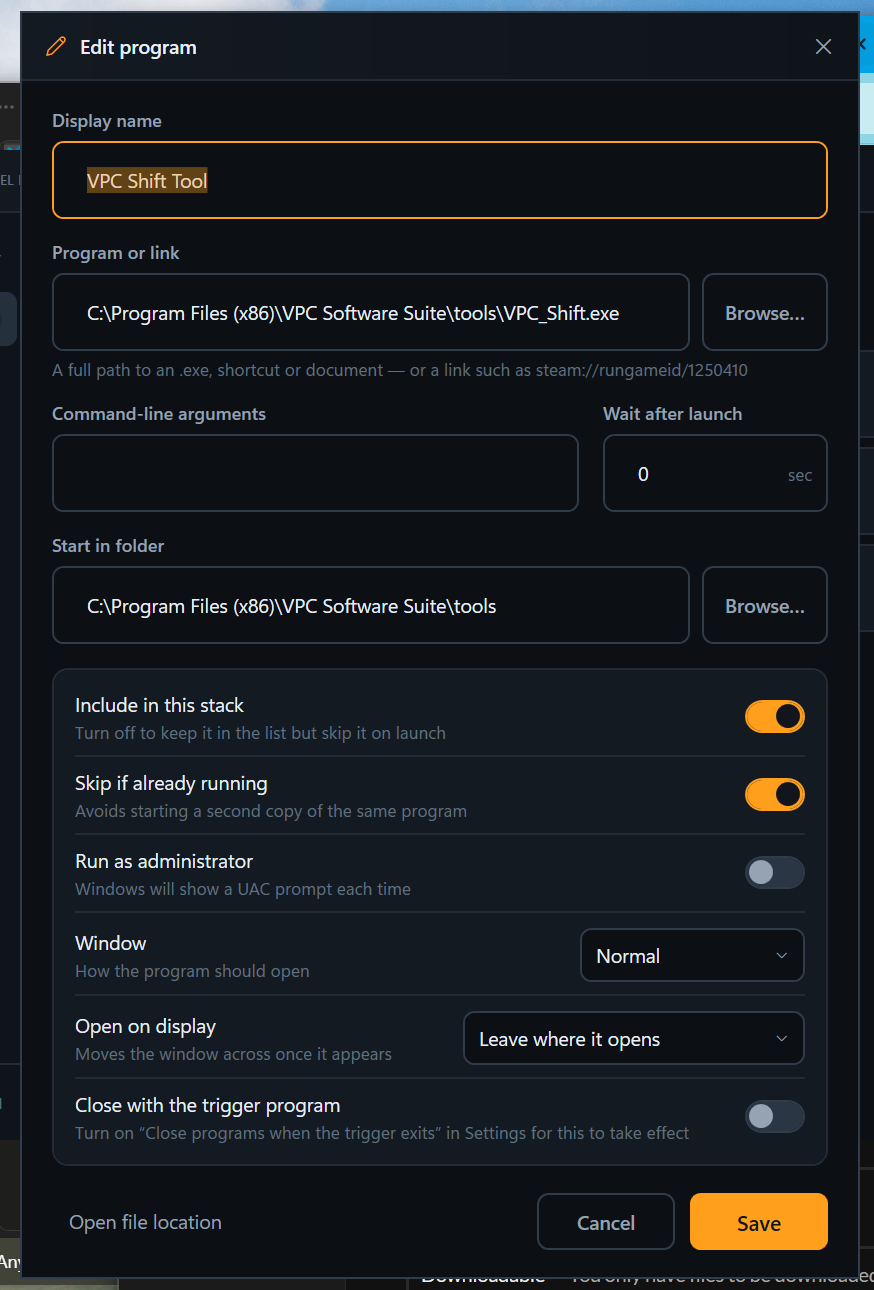
Task: Click the Start in folder path field
Action: (371, 605)
